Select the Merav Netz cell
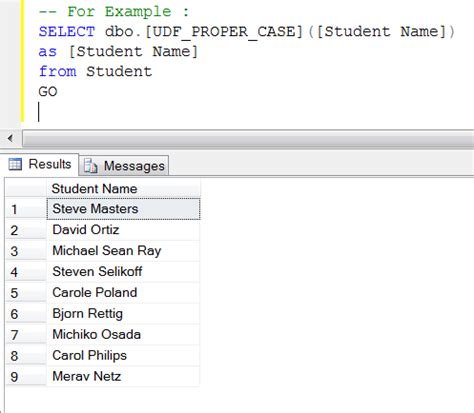 pos(123,377)
